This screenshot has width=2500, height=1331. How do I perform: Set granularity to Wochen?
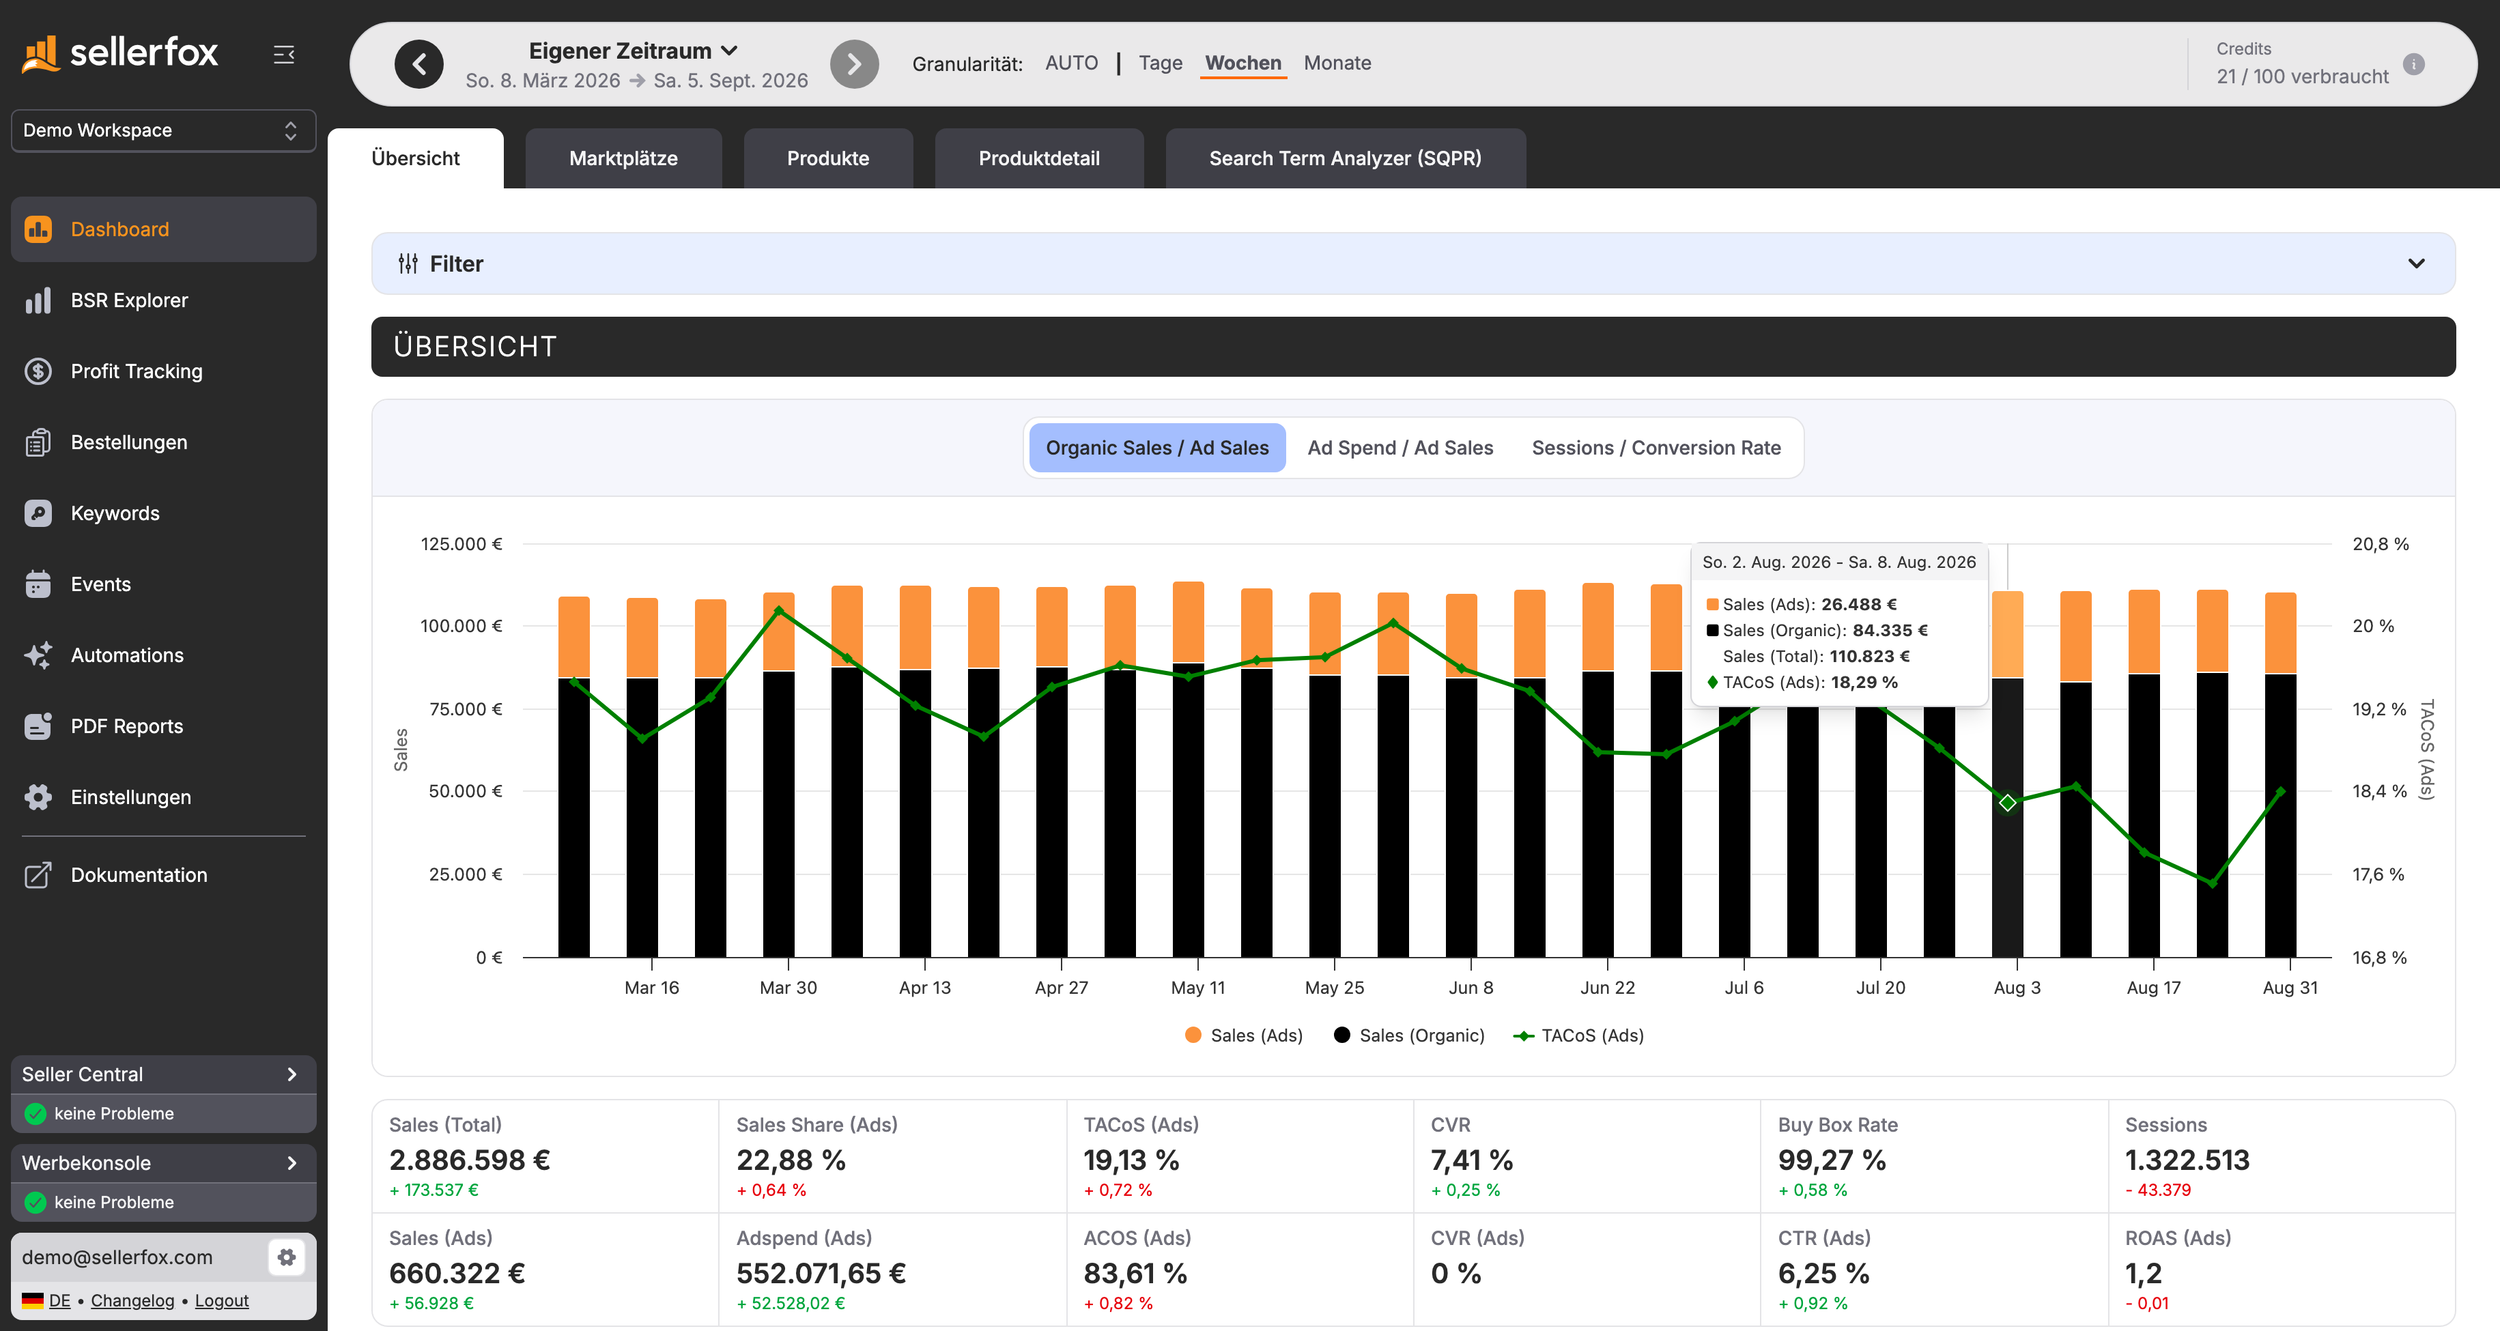[1243, 63]
